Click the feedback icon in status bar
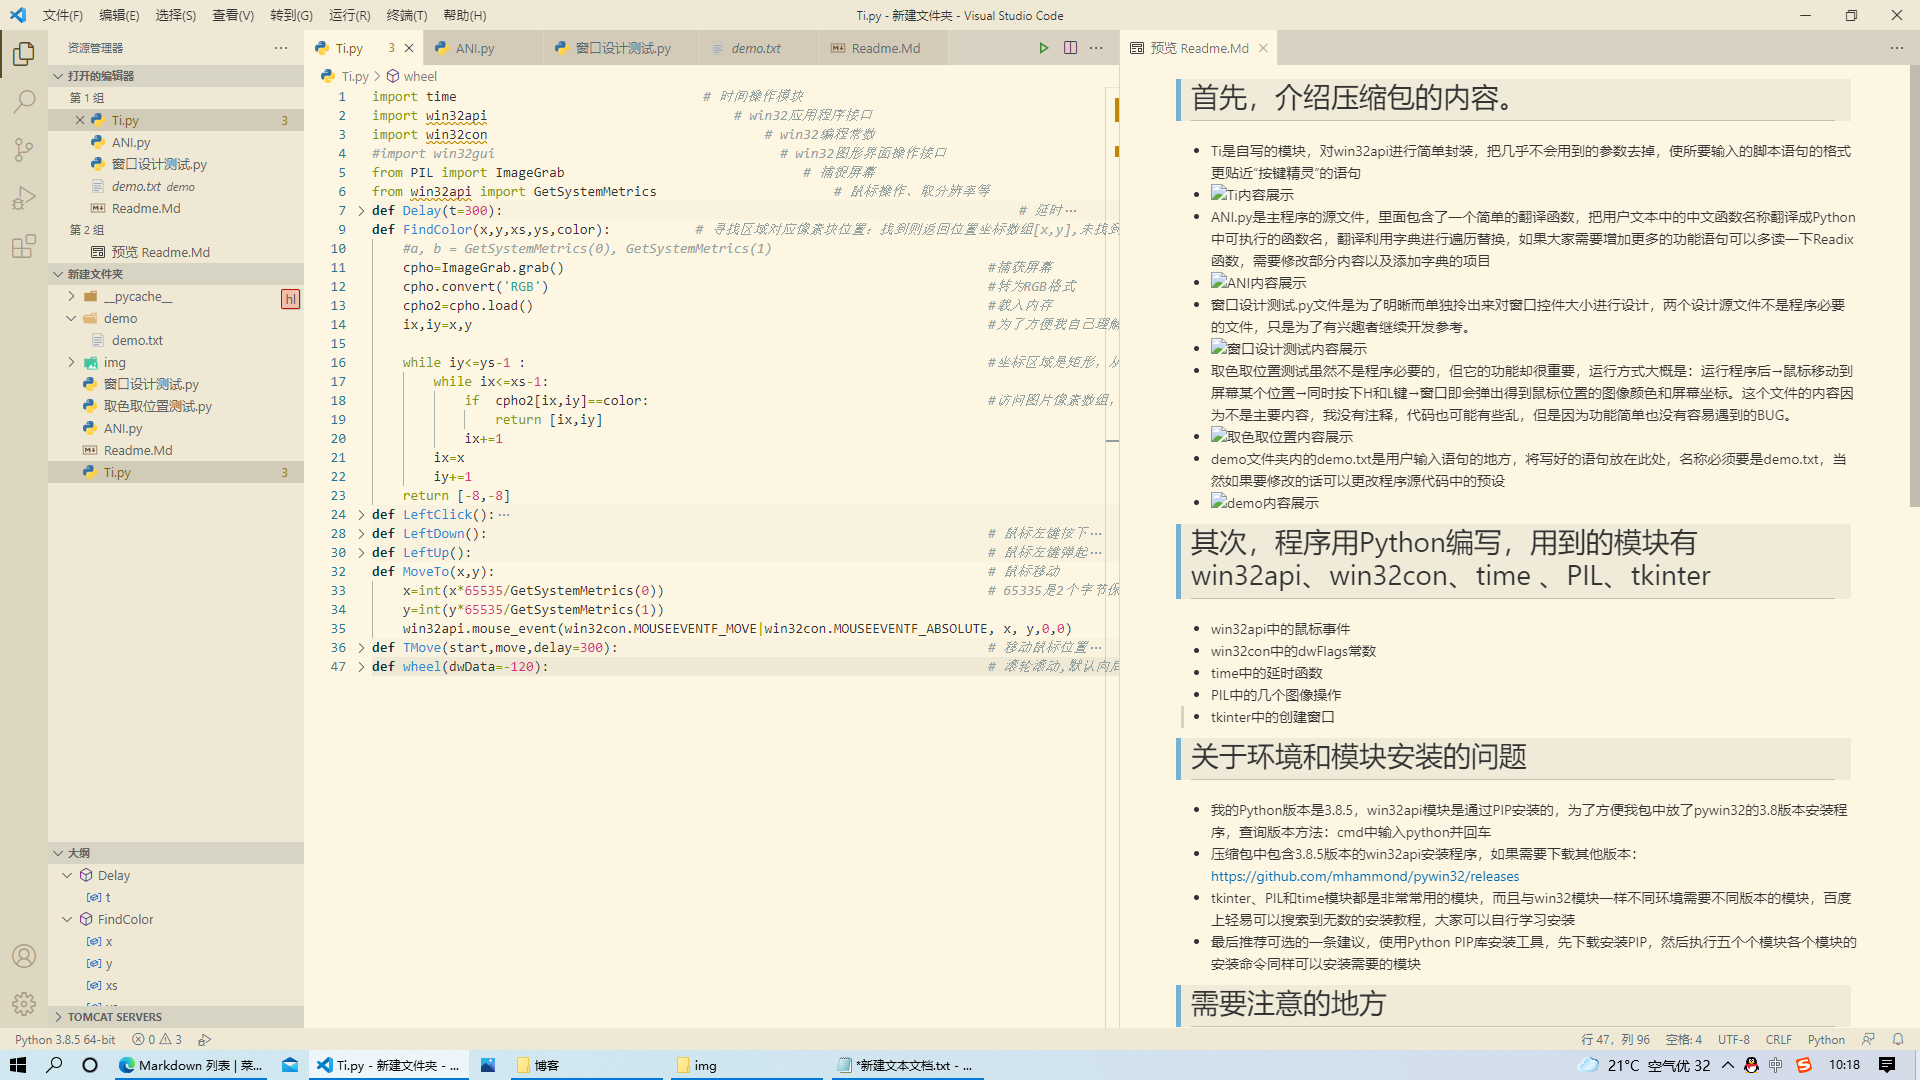The image size is (1920, 1080). pyautogui.click(x=1868, y=1039)
